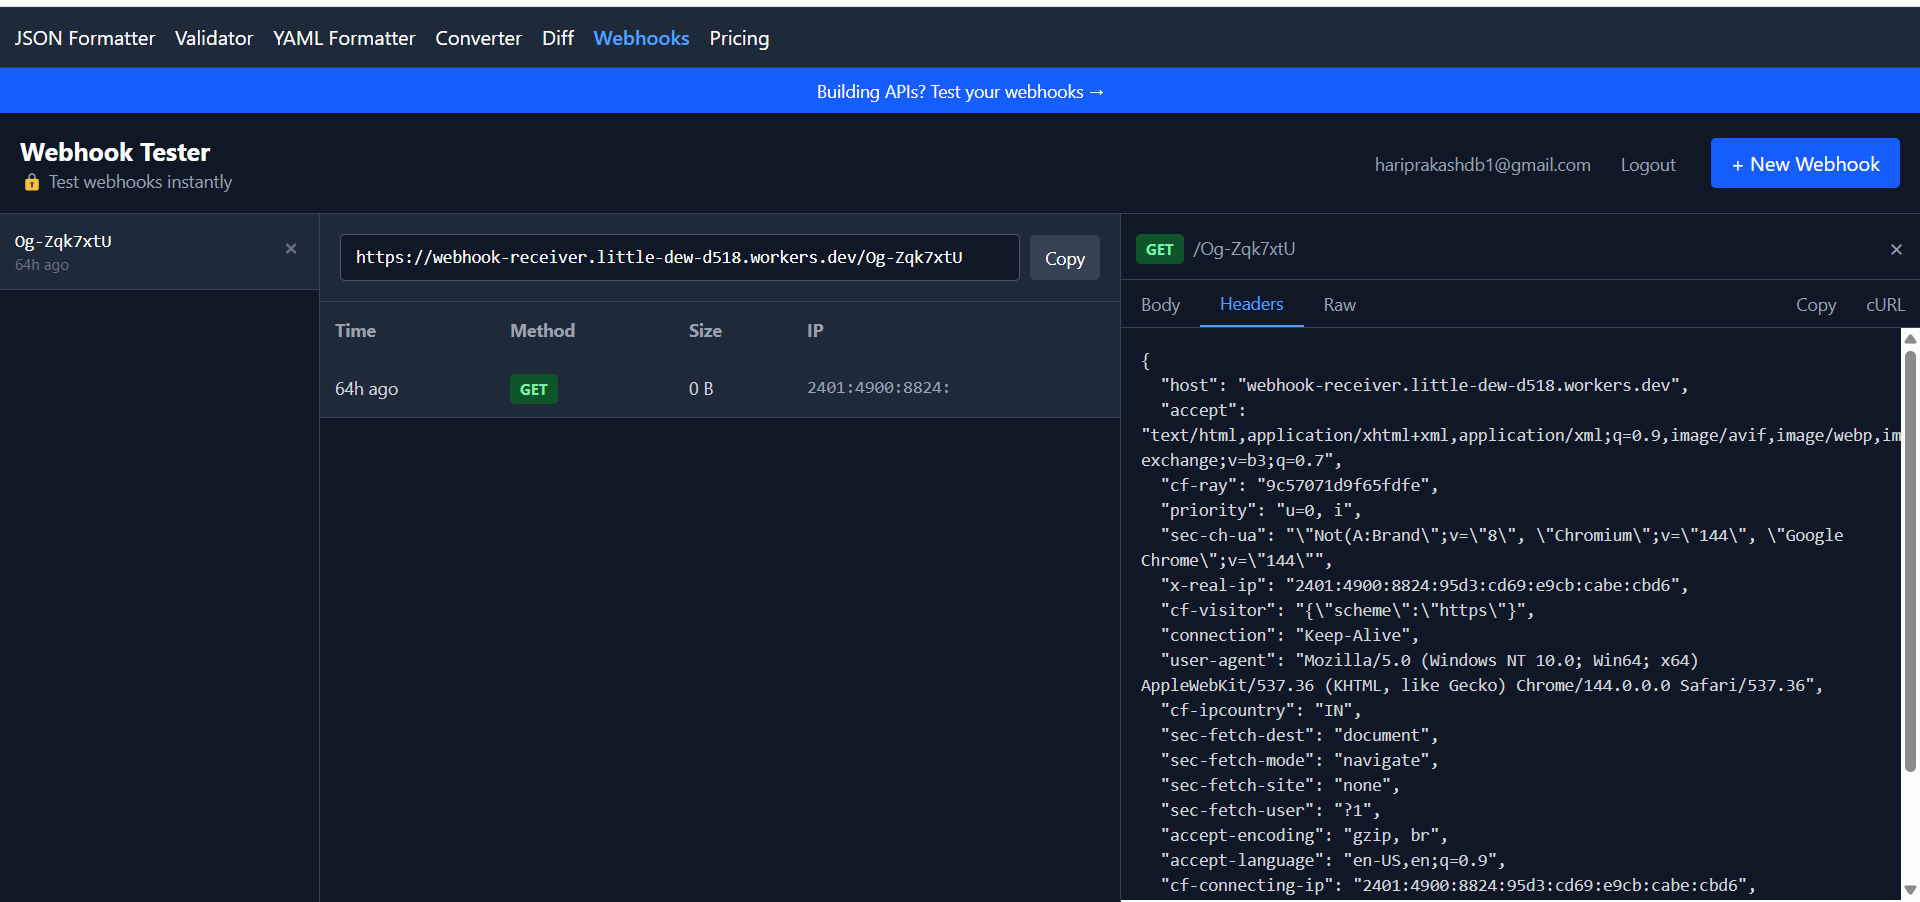Open the Converter page
Screen dimensions: 1920x902
(x=478, y=38)
